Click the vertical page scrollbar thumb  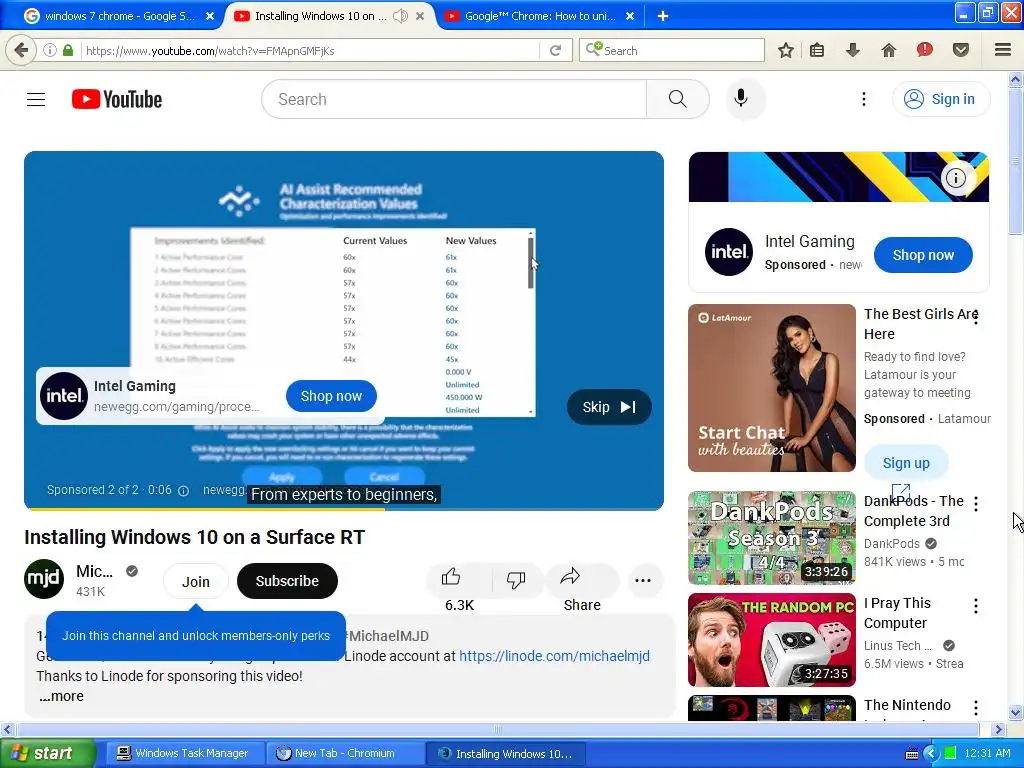coord(1015,163)
